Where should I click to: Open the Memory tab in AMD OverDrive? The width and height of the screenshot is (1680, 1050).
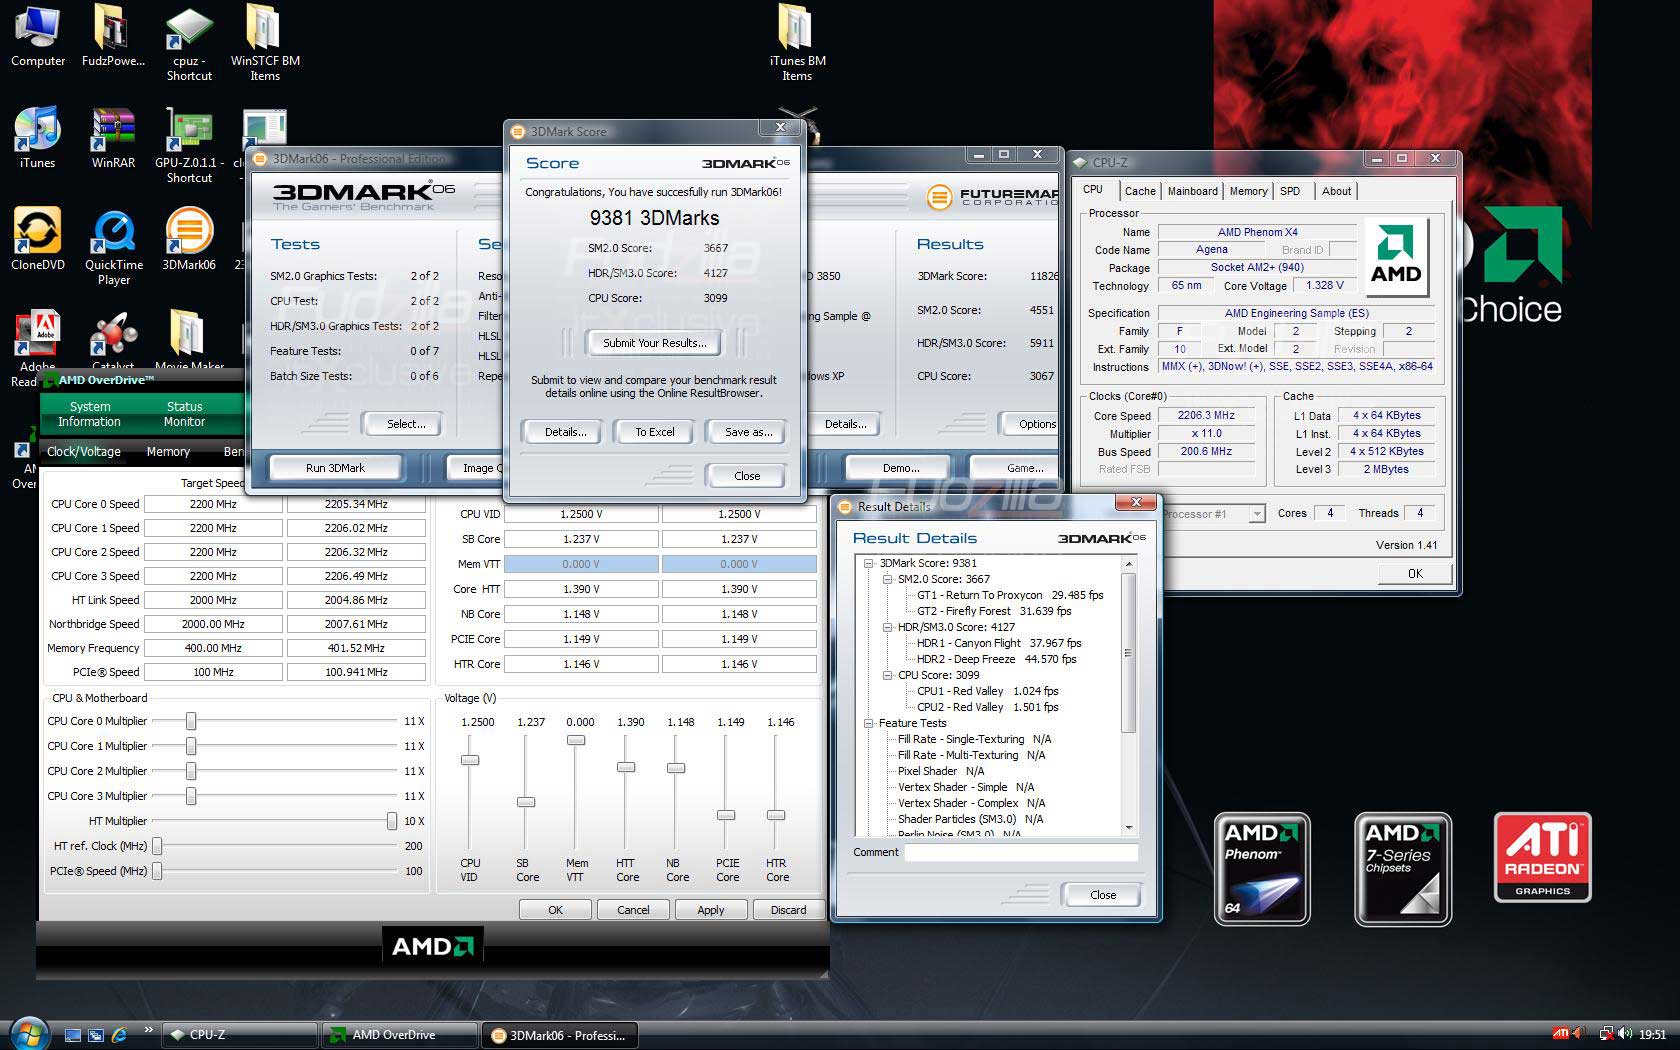(167, 451)
